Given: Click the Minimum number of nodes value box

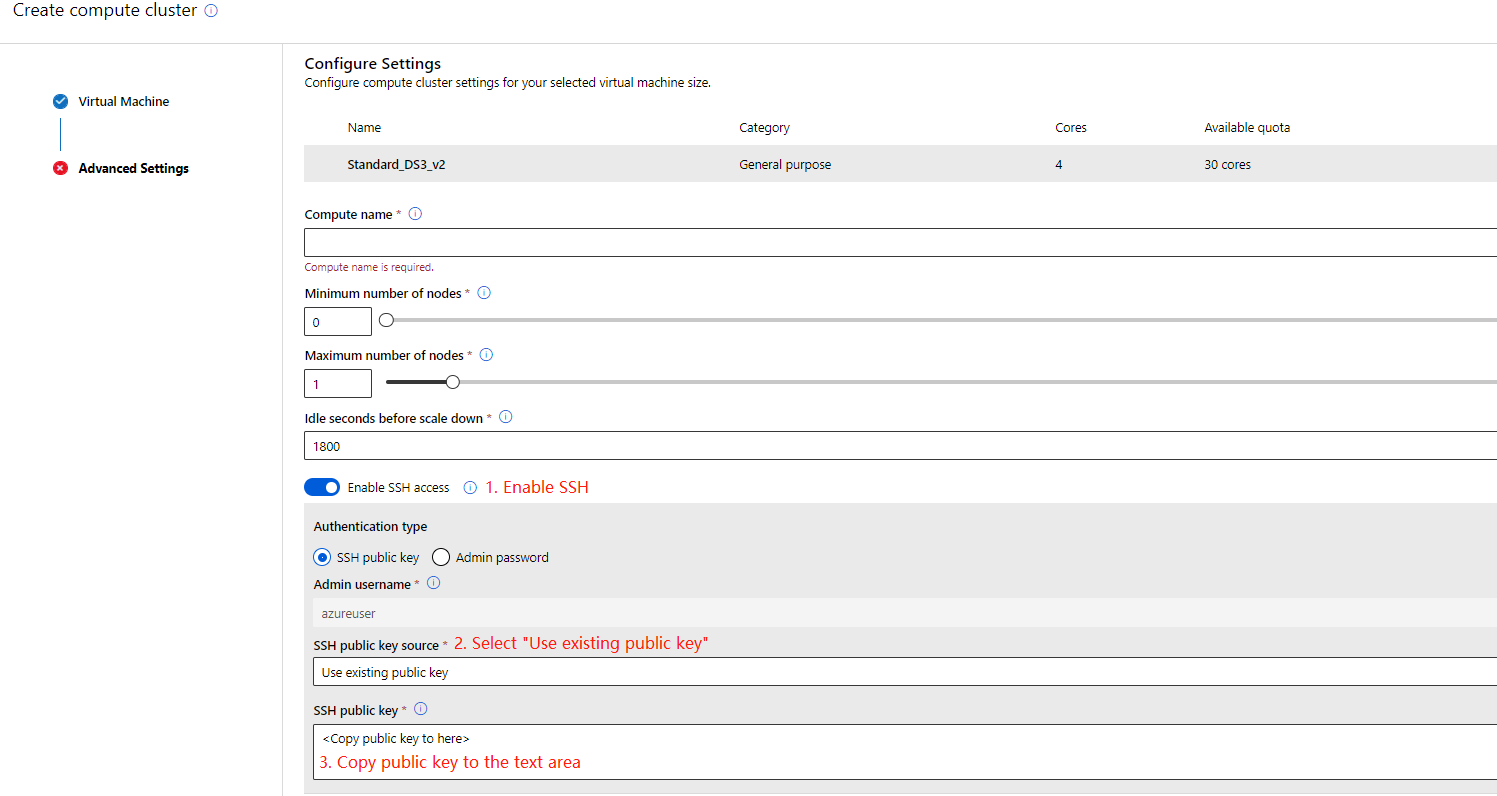Looking at the screenshot, I should [x=338, y=322].
